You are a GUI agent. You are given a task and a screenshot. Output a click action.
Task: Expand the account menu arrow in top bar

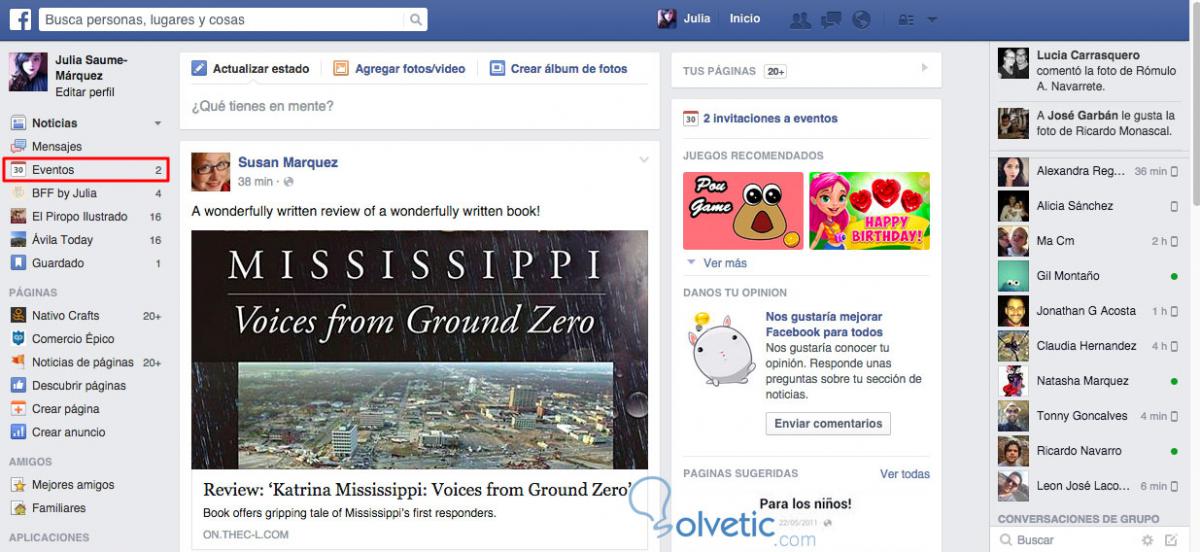click(932, 19)
